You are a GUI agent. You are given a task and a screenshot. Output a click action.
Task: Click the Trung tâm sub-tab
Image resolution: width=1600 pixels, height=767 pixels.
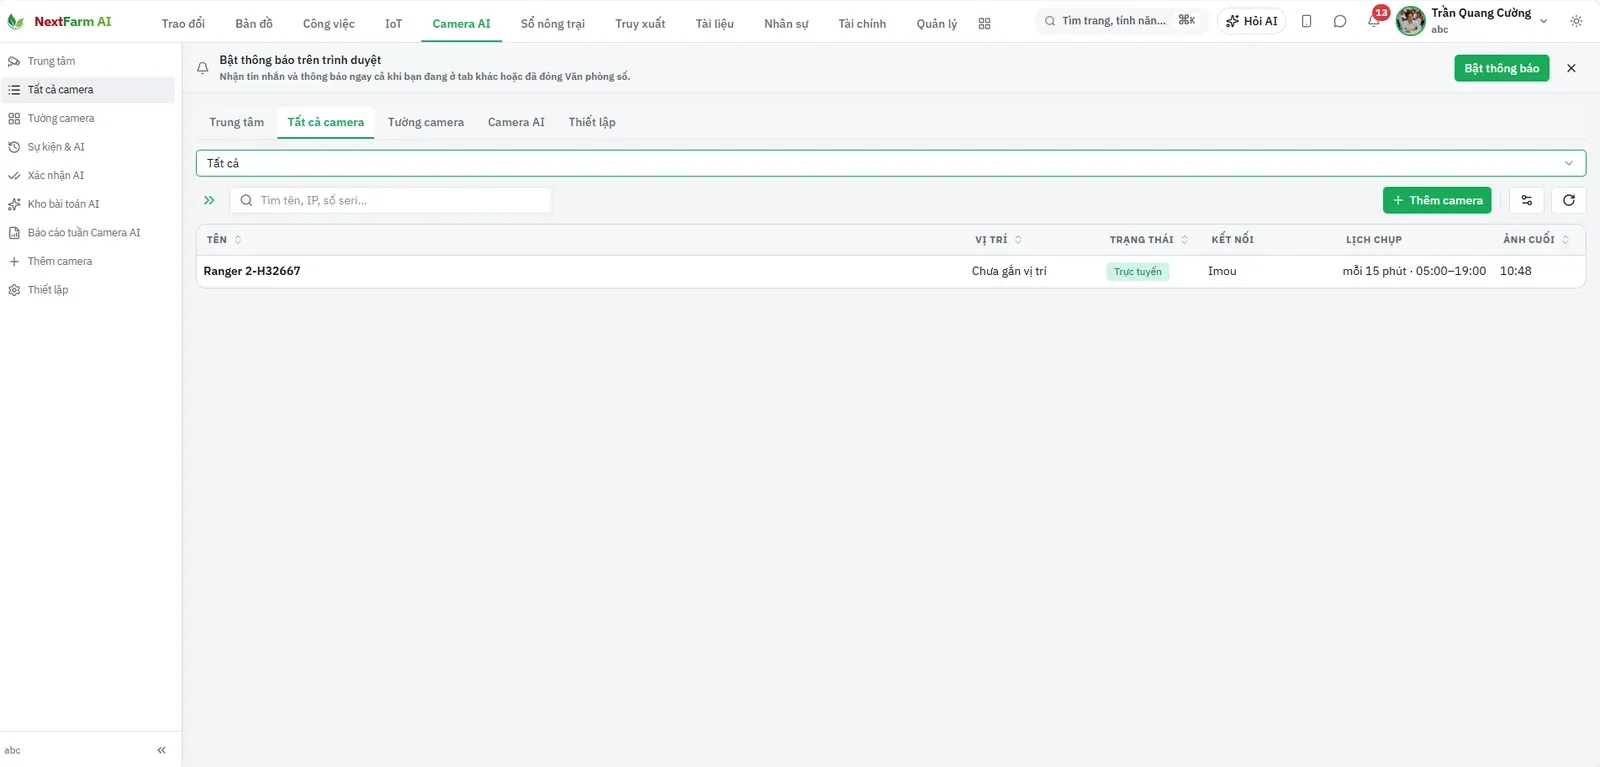point(237,122)
